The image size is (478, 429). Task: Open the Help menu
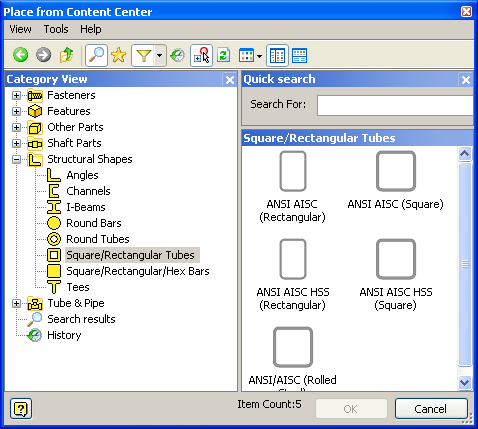point(91,29)
